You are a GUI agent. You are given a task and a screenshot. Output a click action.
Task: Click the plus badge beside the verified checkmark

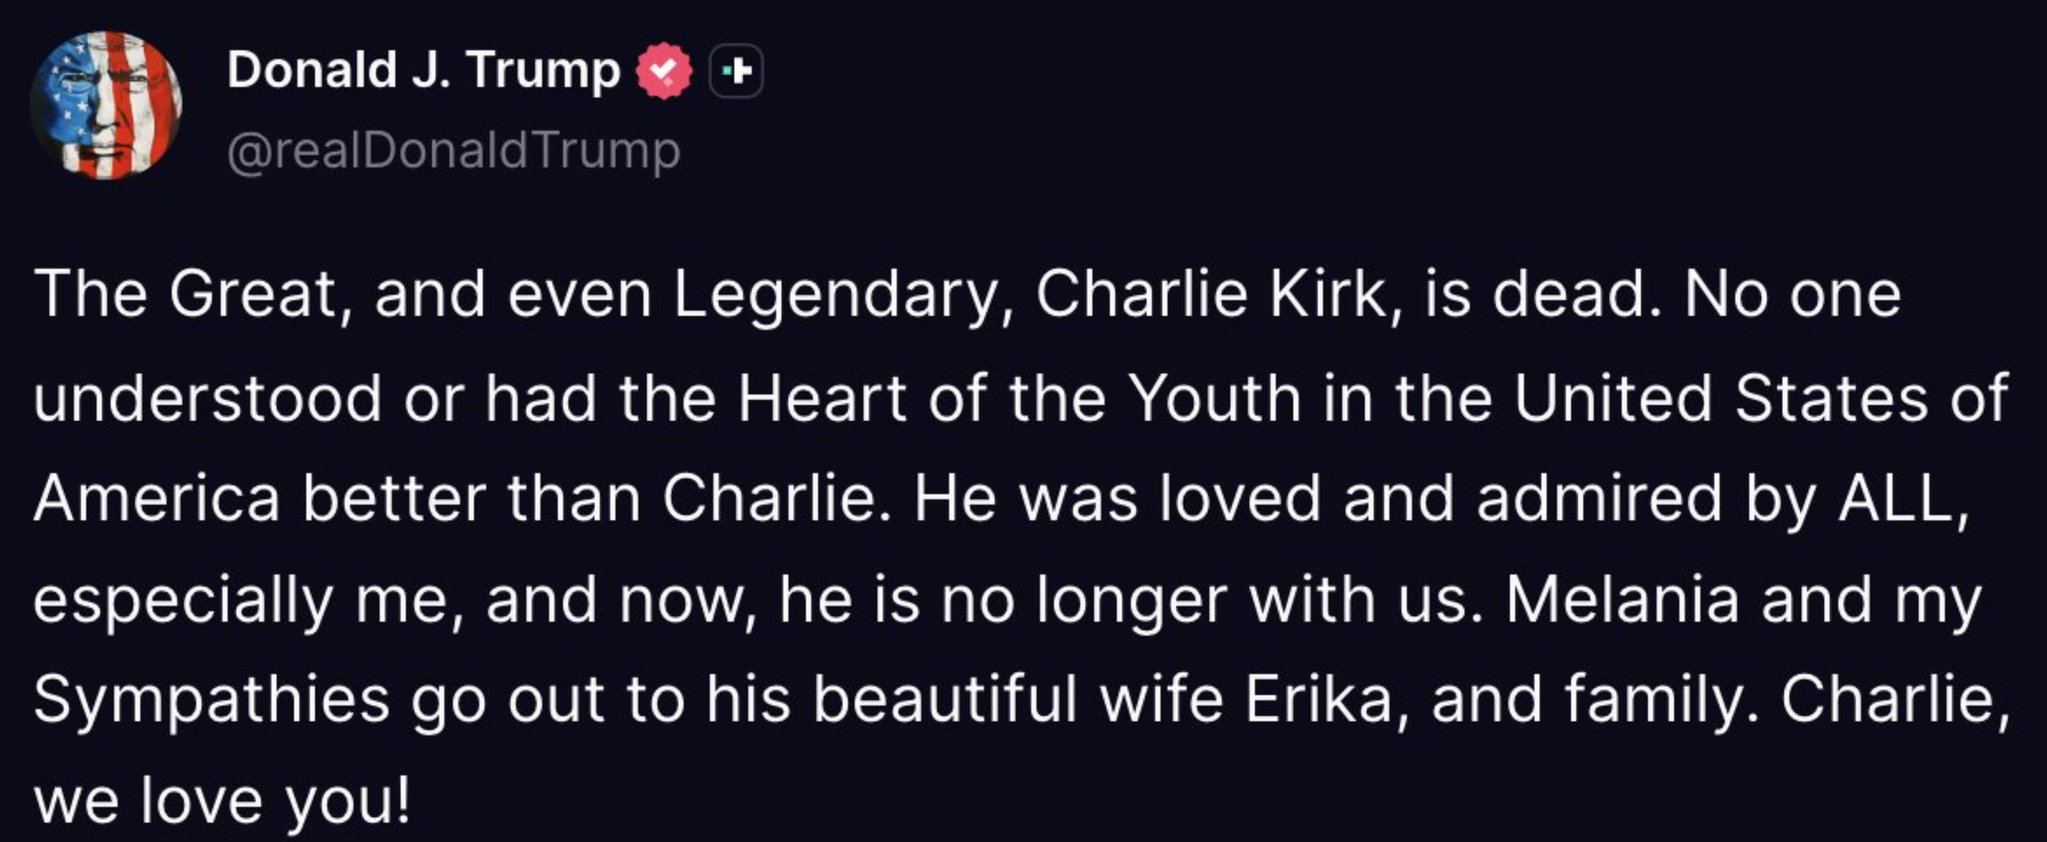click(x=736, y=72)
